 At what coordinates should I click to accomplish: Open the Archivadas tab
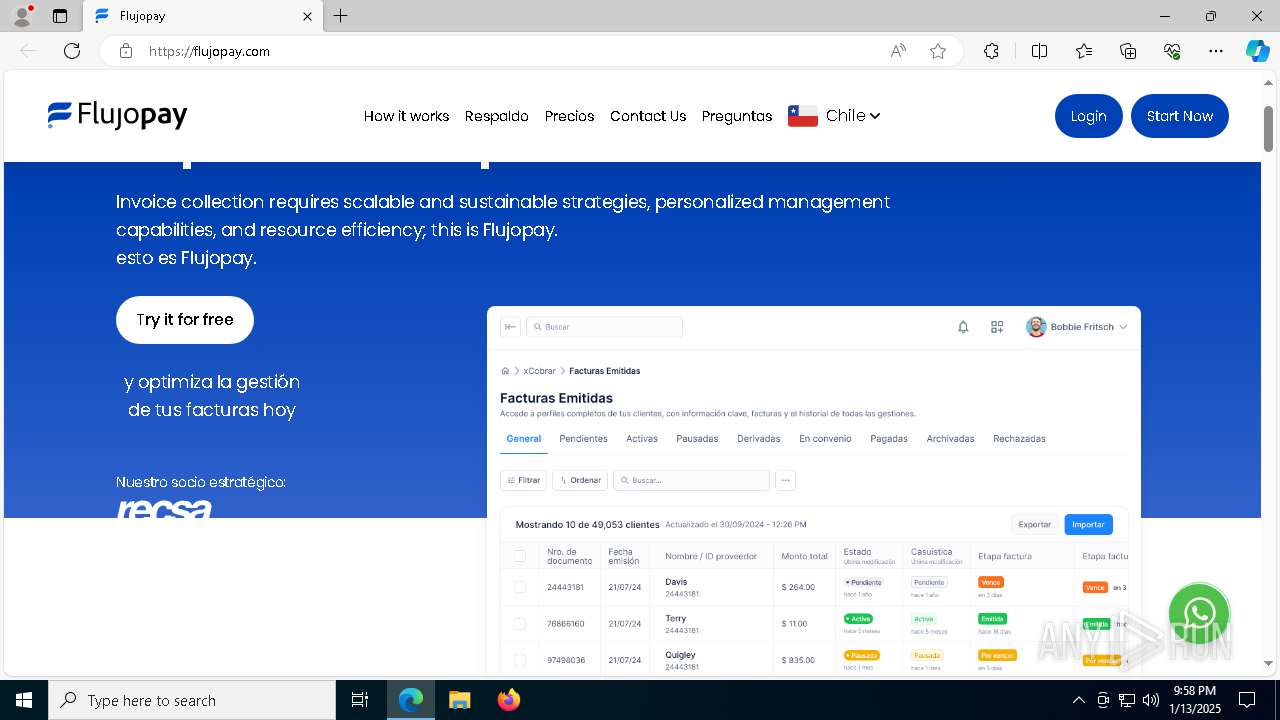pyautogui.click(x=950, y=439)
